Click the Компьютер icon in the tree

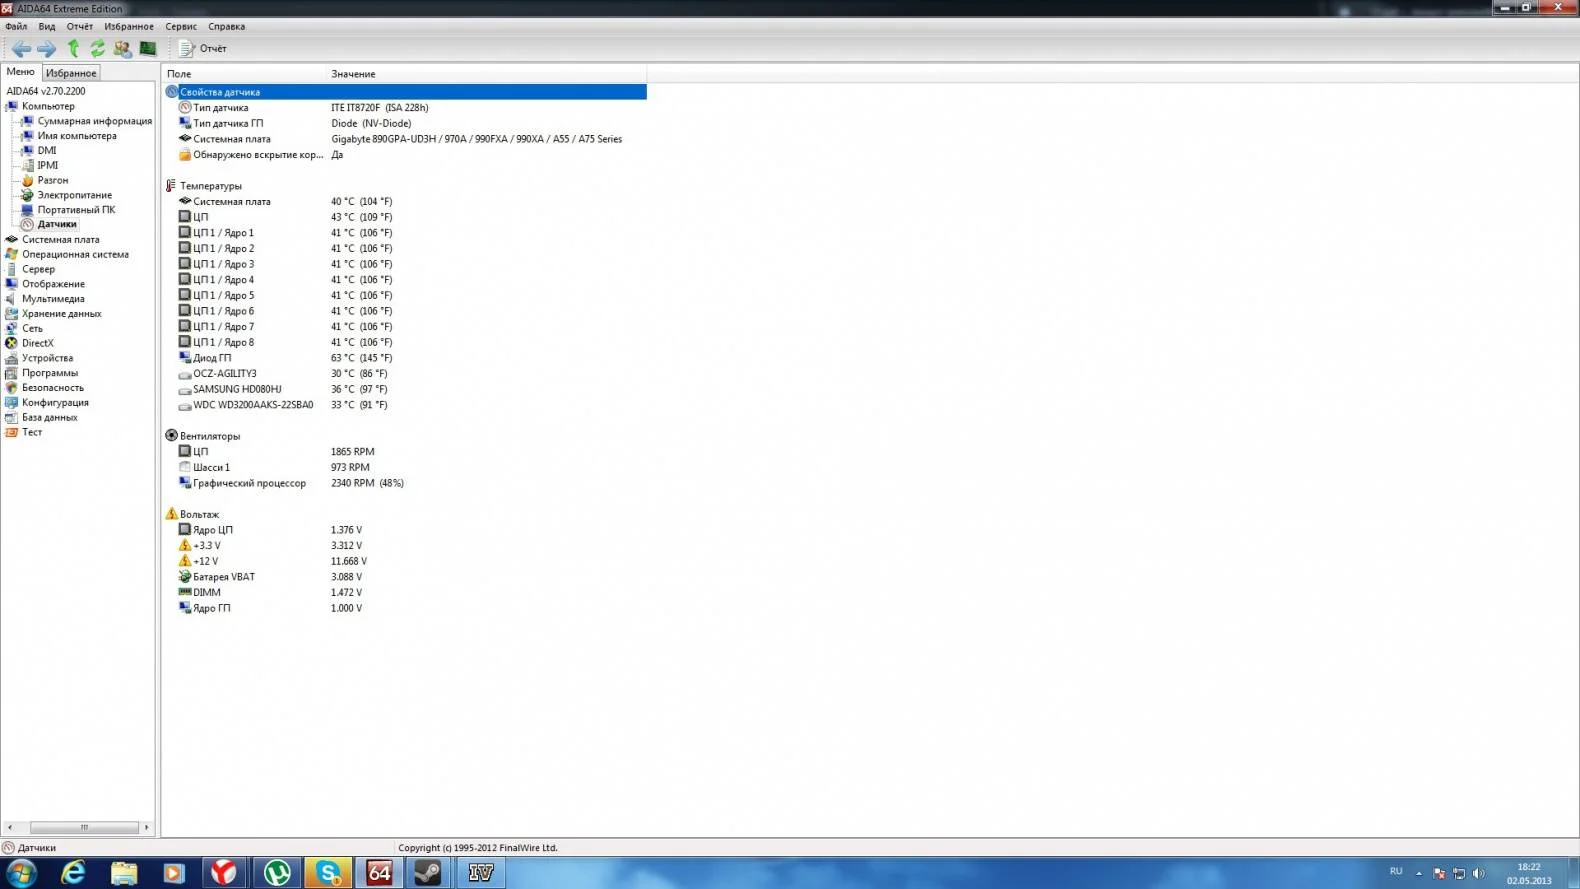pos(12,106)
